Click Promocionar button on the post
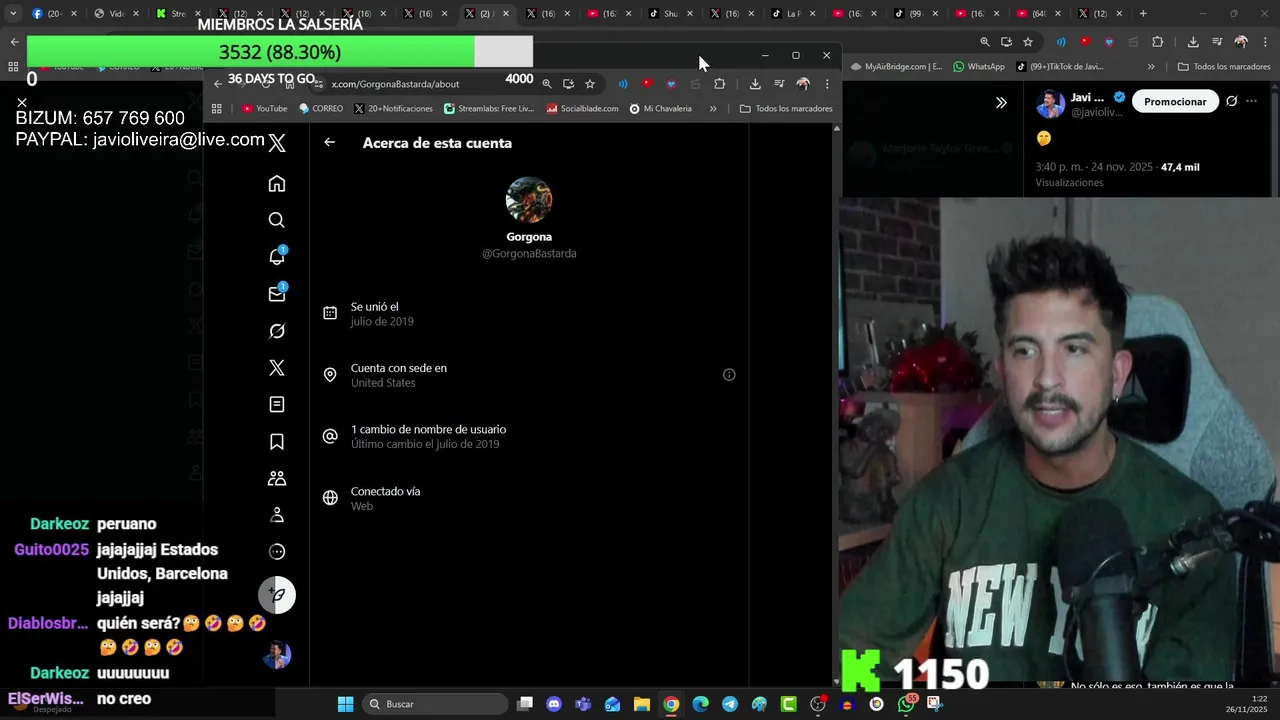 (1175, 101)
